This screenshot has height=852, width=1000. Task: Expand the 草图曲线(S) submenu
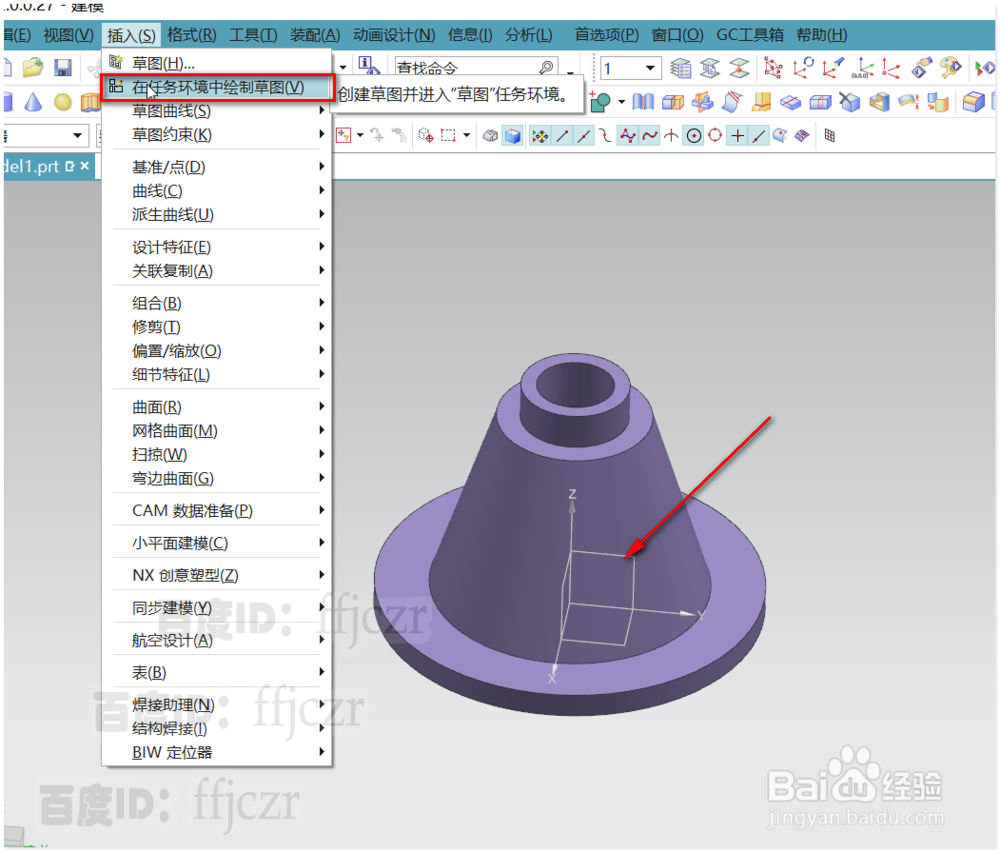(x=217, y=111)
